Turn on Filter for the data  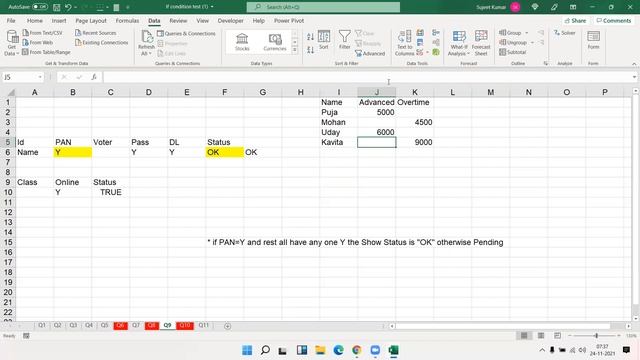(x=344, y=40)
